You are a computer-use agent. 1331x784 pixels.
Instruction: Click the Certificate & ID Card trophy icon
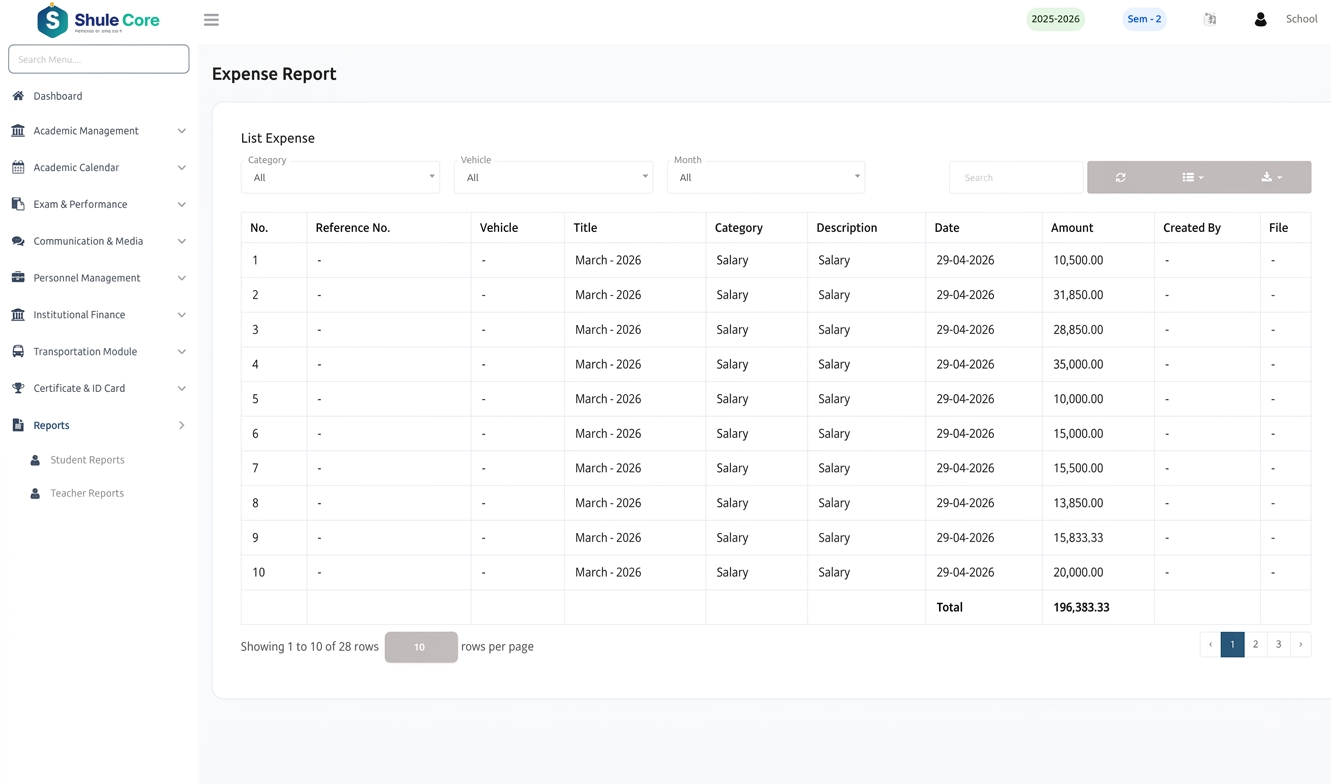(18, 388)
